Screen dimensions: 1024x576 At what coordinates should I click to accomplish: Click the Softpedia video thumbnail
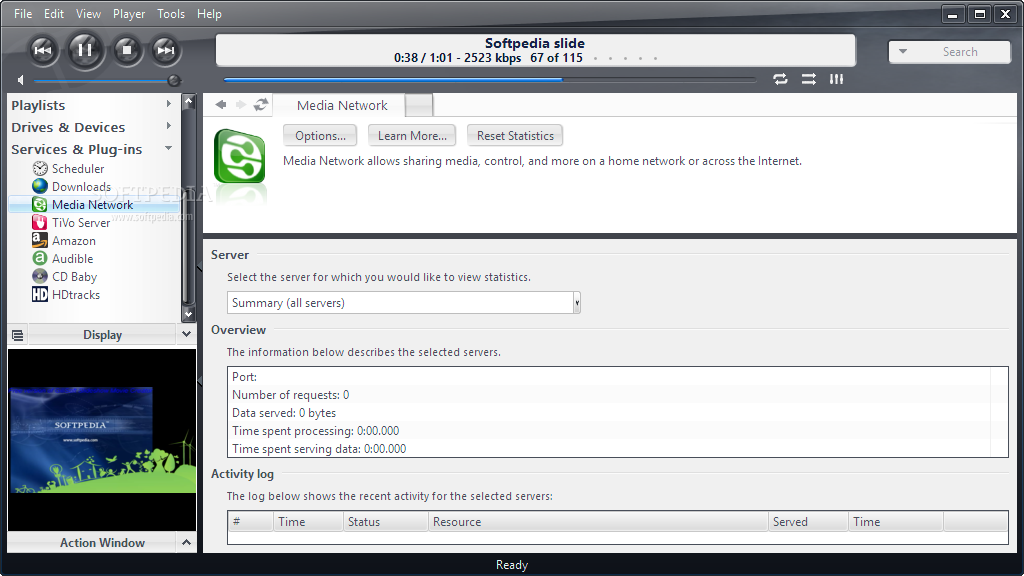point(102,440)
